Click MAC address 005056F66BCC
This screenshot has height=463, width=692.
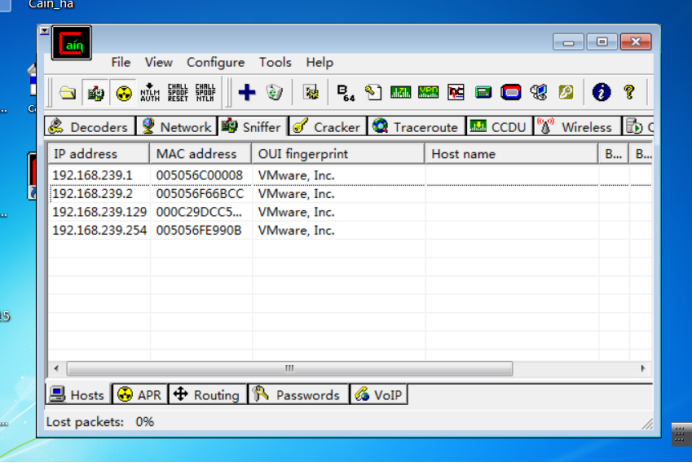[200, 194]
